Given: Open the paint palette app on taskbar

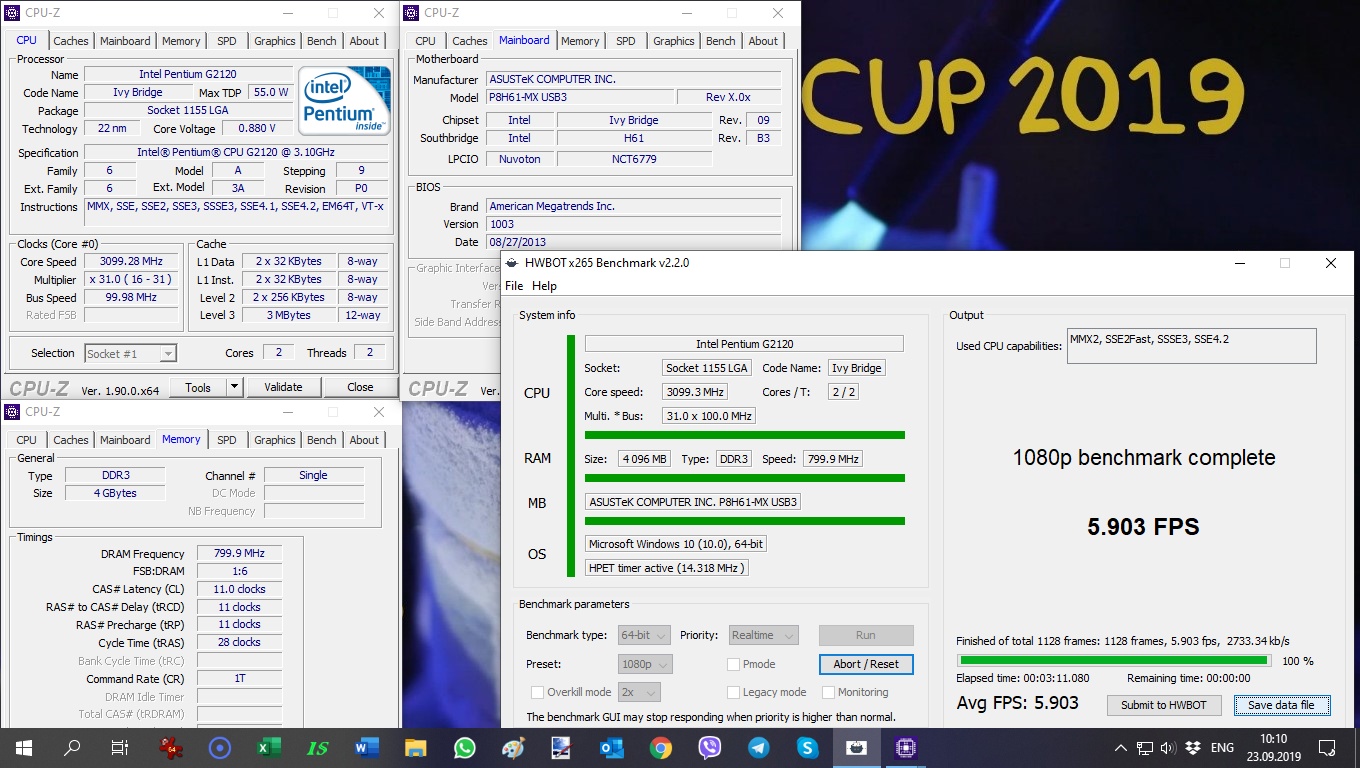Looking at the screenshot, I should pos(514,747).
